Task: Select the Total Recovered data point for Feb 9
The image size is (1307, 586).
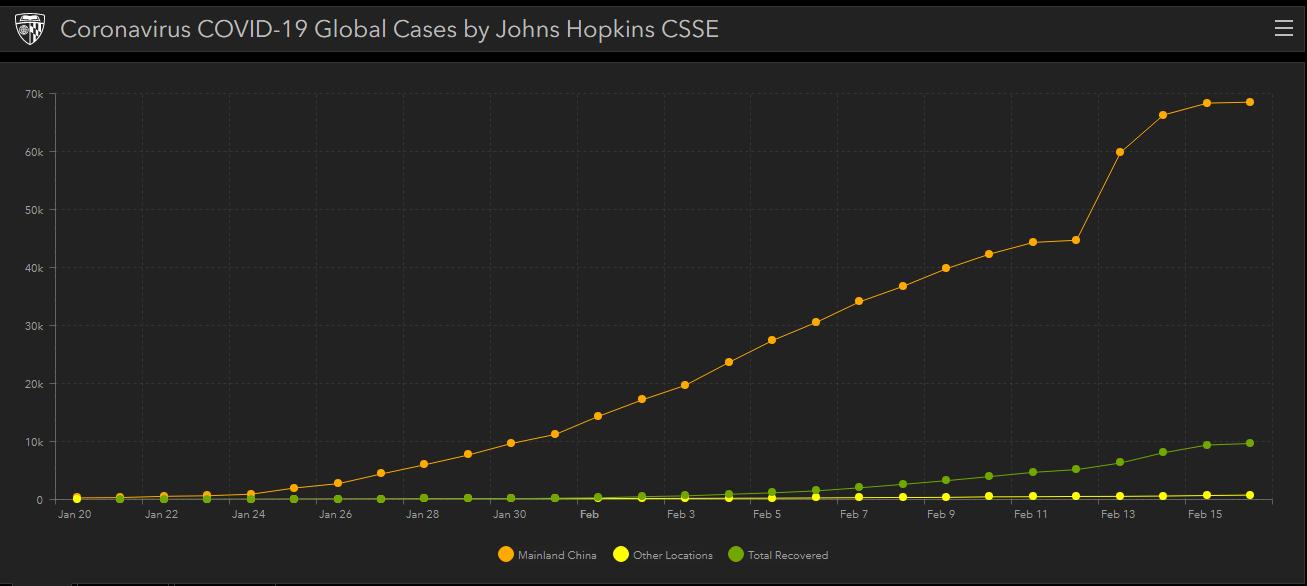Action: pos(946,480)
